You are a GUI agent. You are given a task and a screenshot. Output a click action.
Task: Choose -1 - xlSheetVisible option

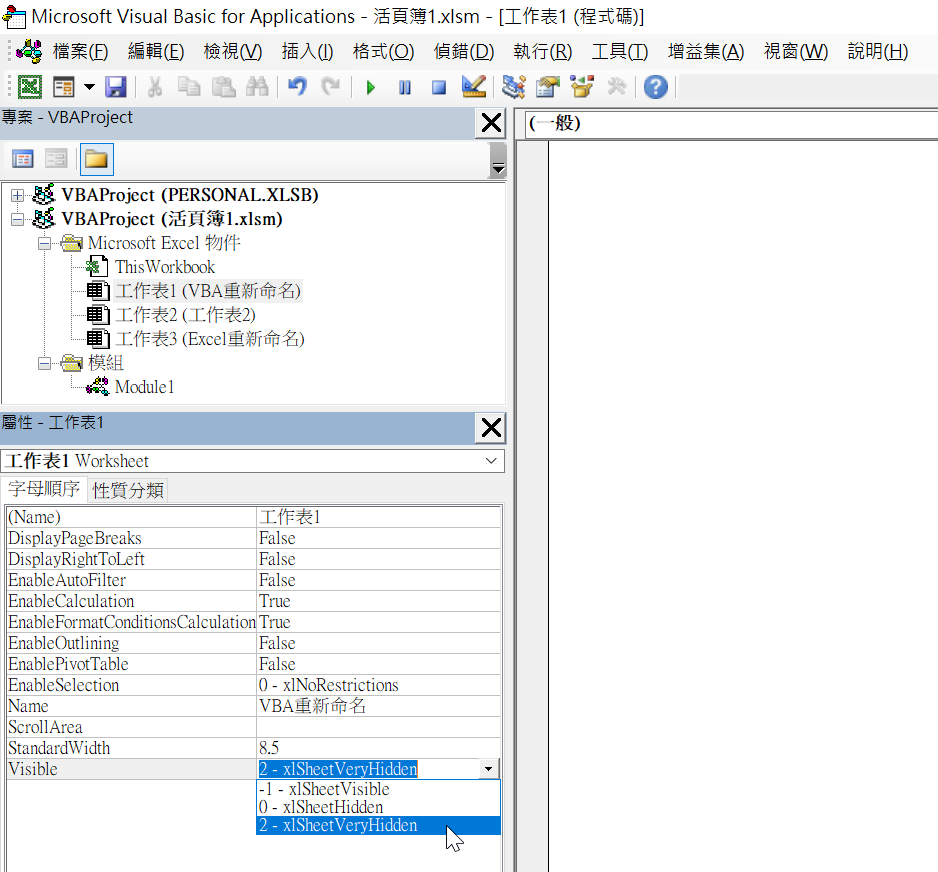pos(378,789)
